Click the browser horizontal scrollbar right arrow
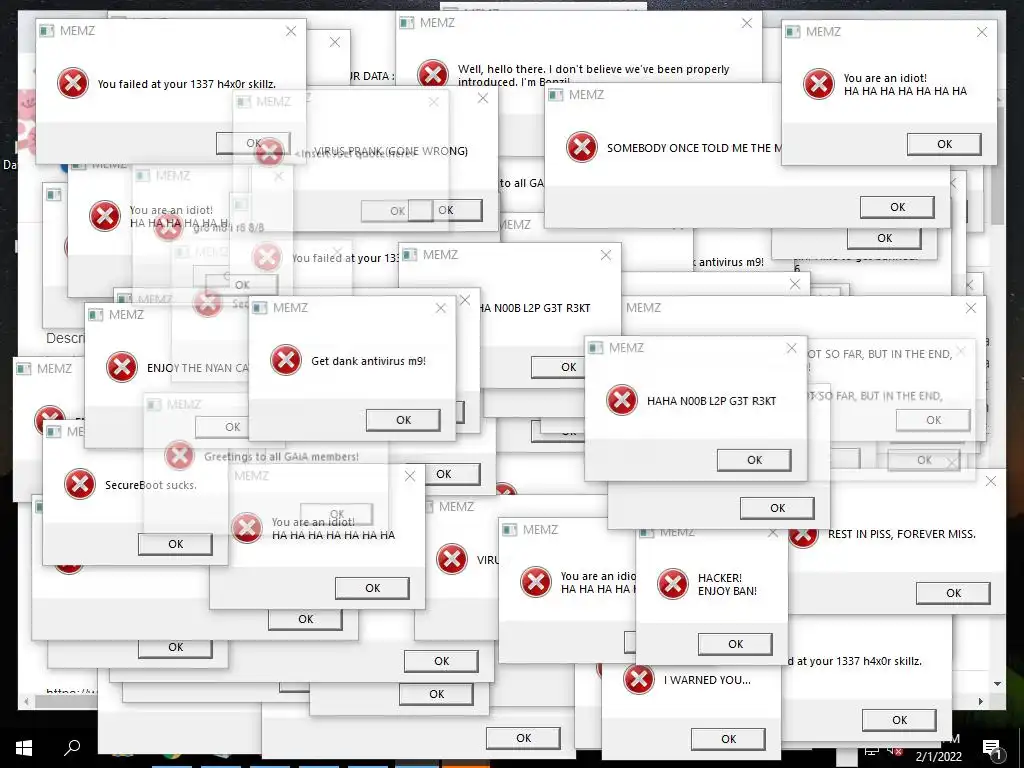Screen dimensions: 1024x768 tap(980, 701)
